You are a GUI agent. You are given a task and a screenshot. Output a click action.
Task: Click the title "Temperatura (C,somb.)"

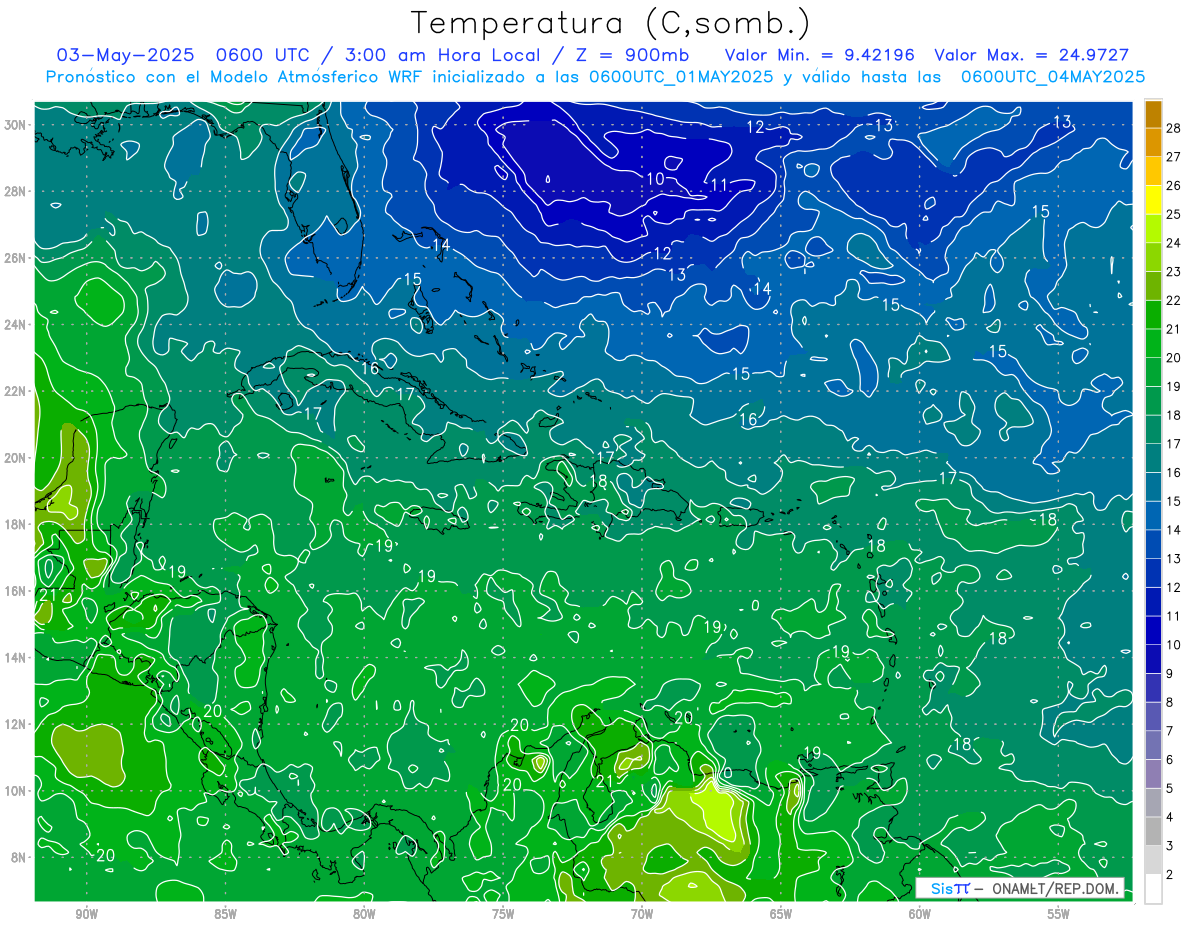610,24
